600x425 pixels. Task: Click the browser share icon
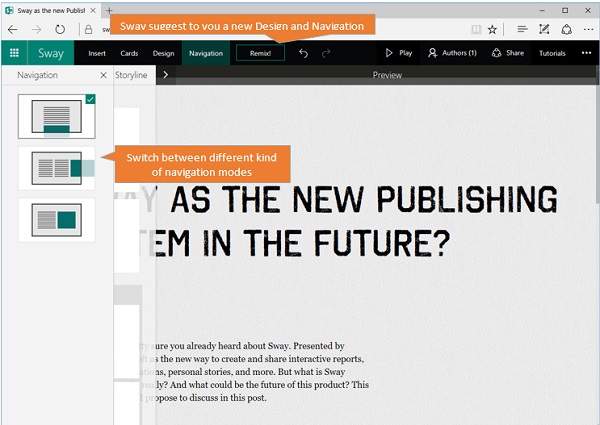(x=566, y=29)
